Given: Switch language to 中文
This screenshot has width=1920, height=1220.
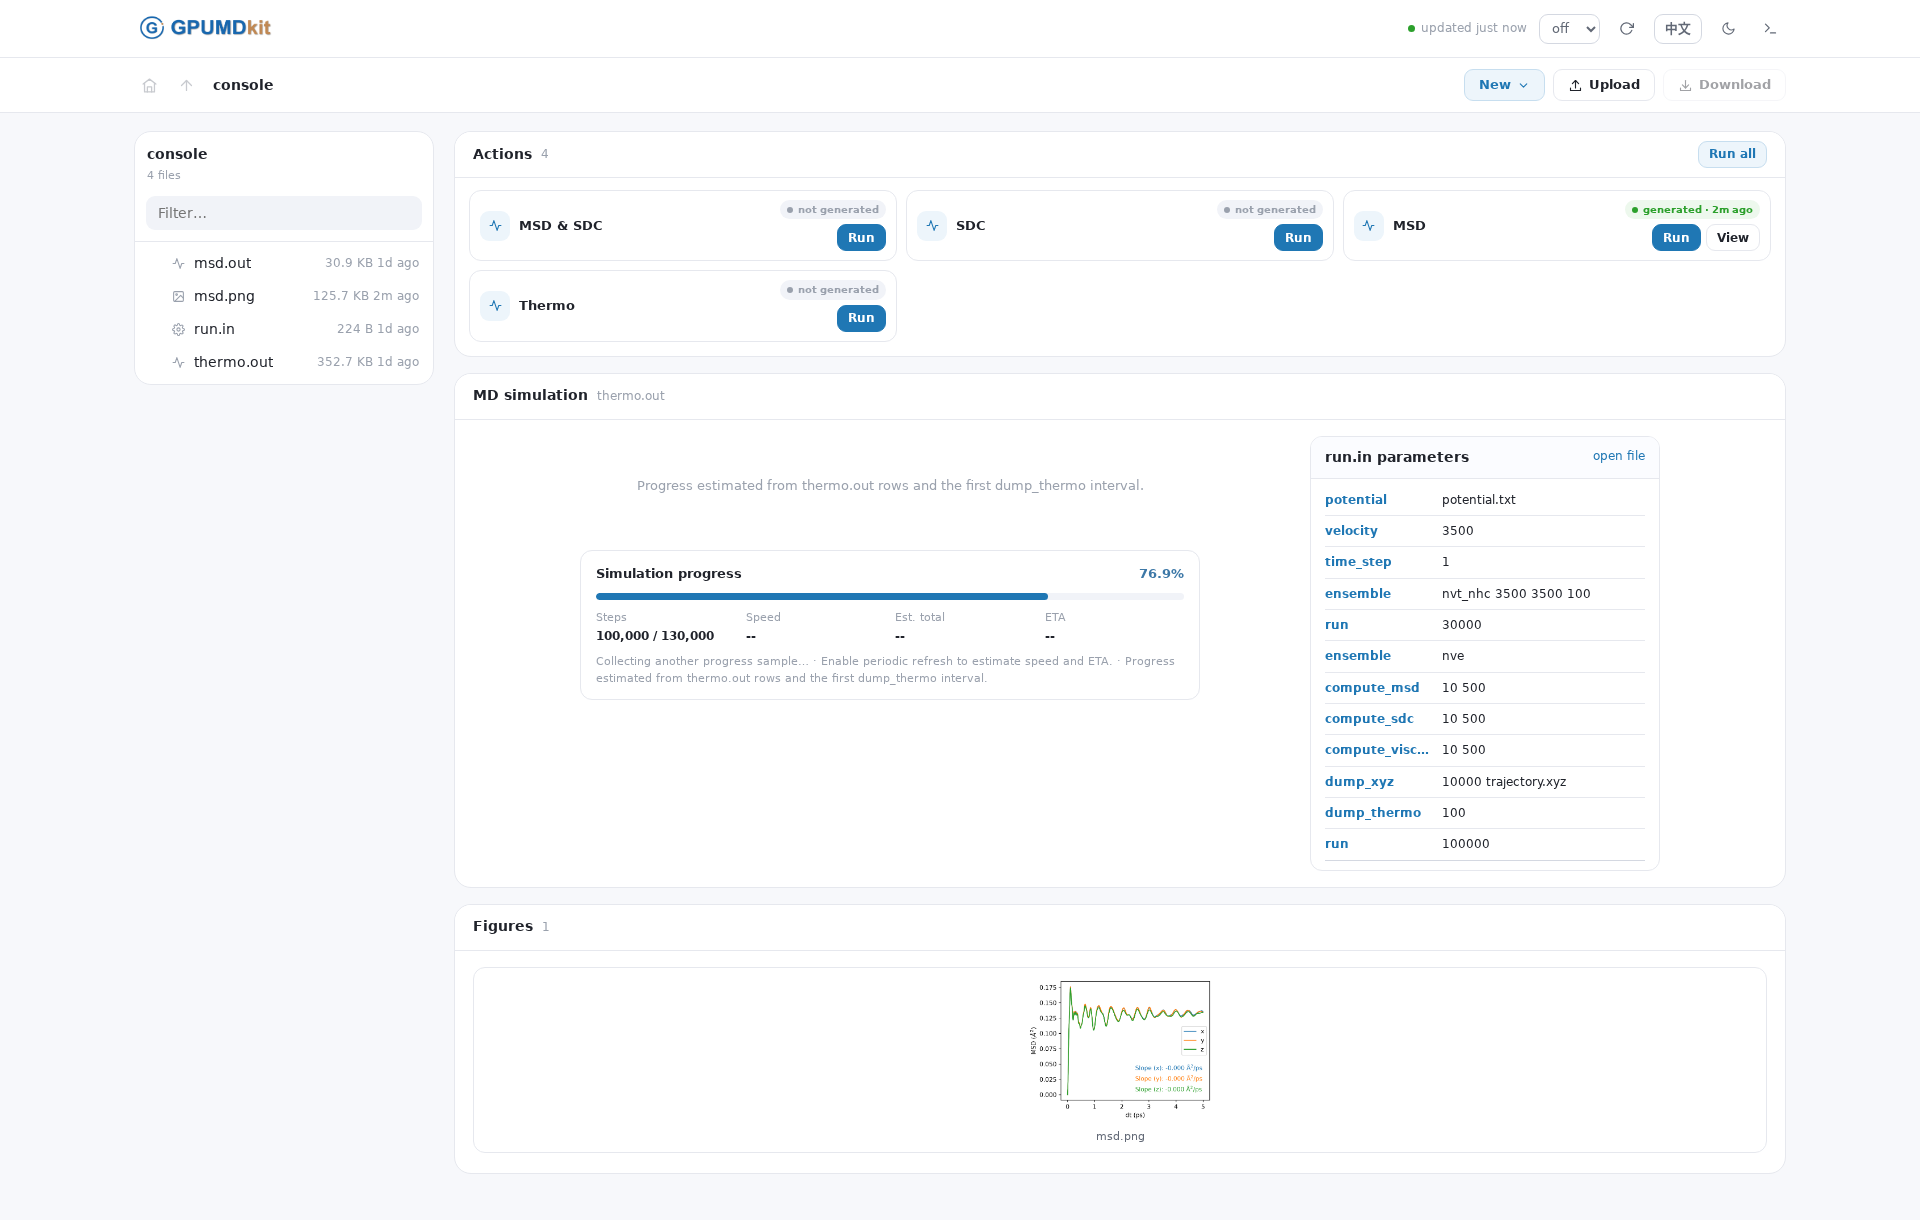Looking at the screenshot, I should click(x=1678, y=29).
